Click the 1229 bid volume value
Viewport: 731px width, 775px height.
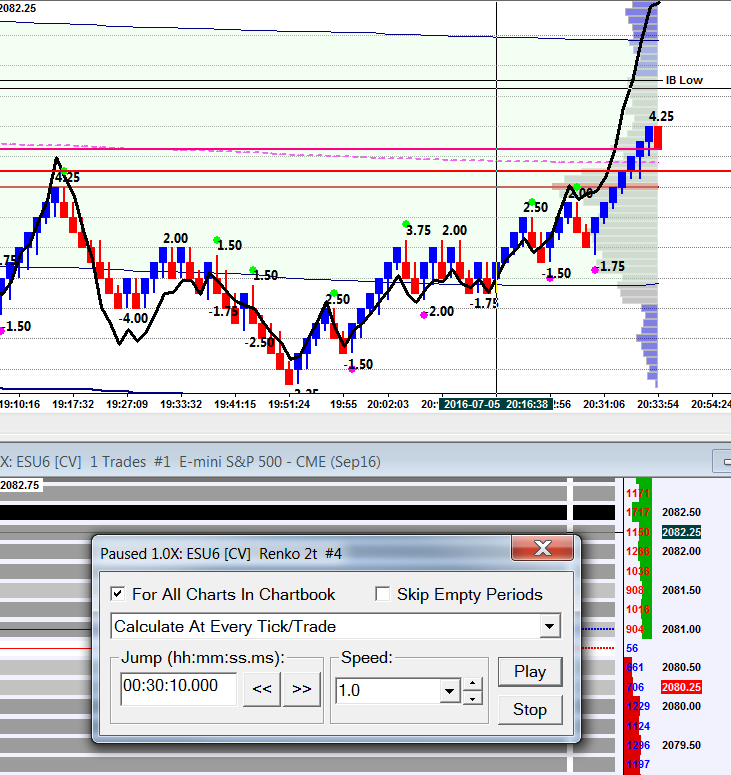pyautogui.click(x=638, y=706)
